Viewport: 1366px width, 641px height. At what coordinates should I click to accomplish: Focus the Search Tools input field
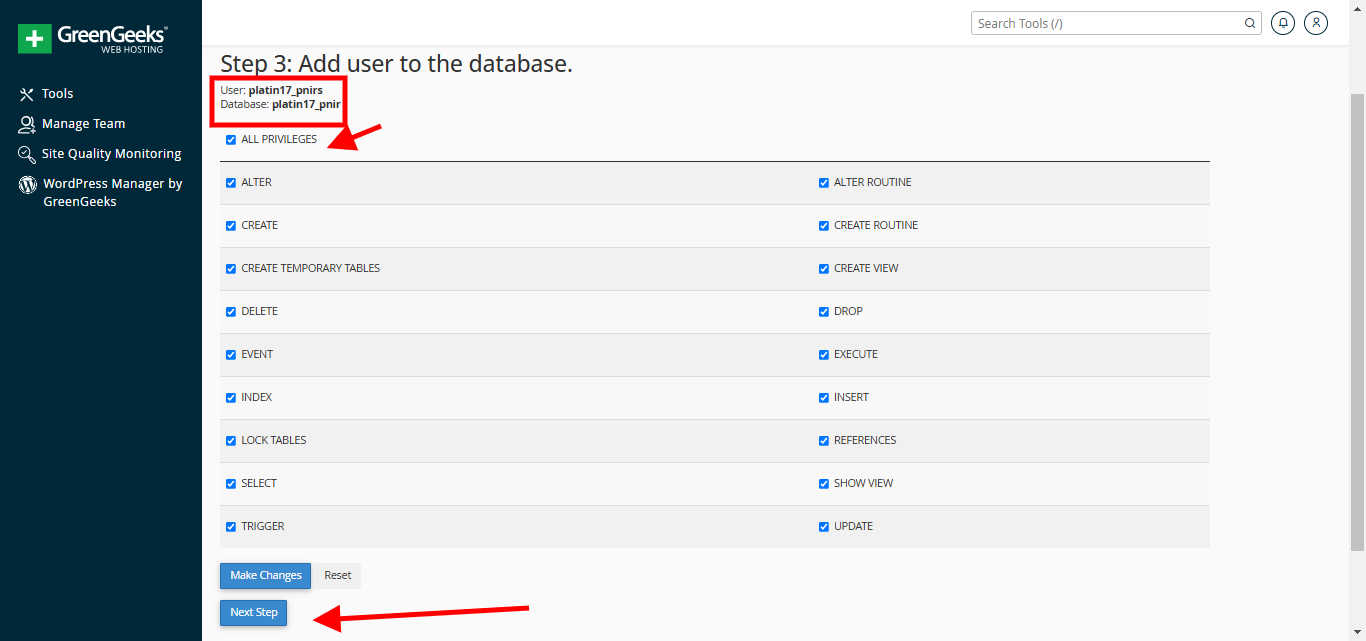(1105, 23)
